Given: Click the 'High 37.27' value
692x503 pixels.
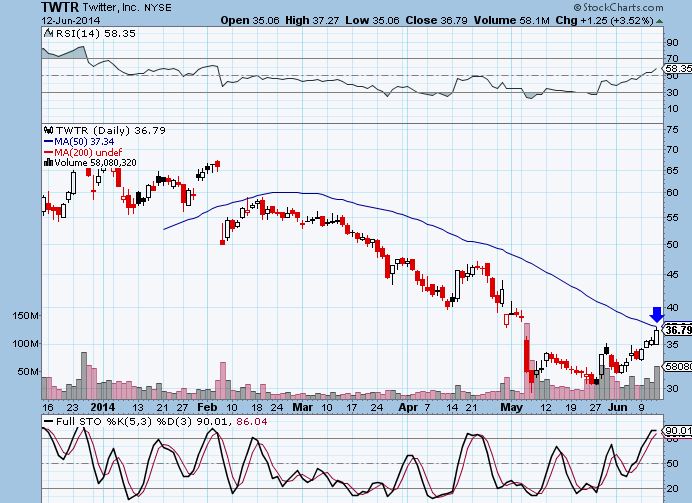Looking at the screenshot, I should (x=312, y=20).
